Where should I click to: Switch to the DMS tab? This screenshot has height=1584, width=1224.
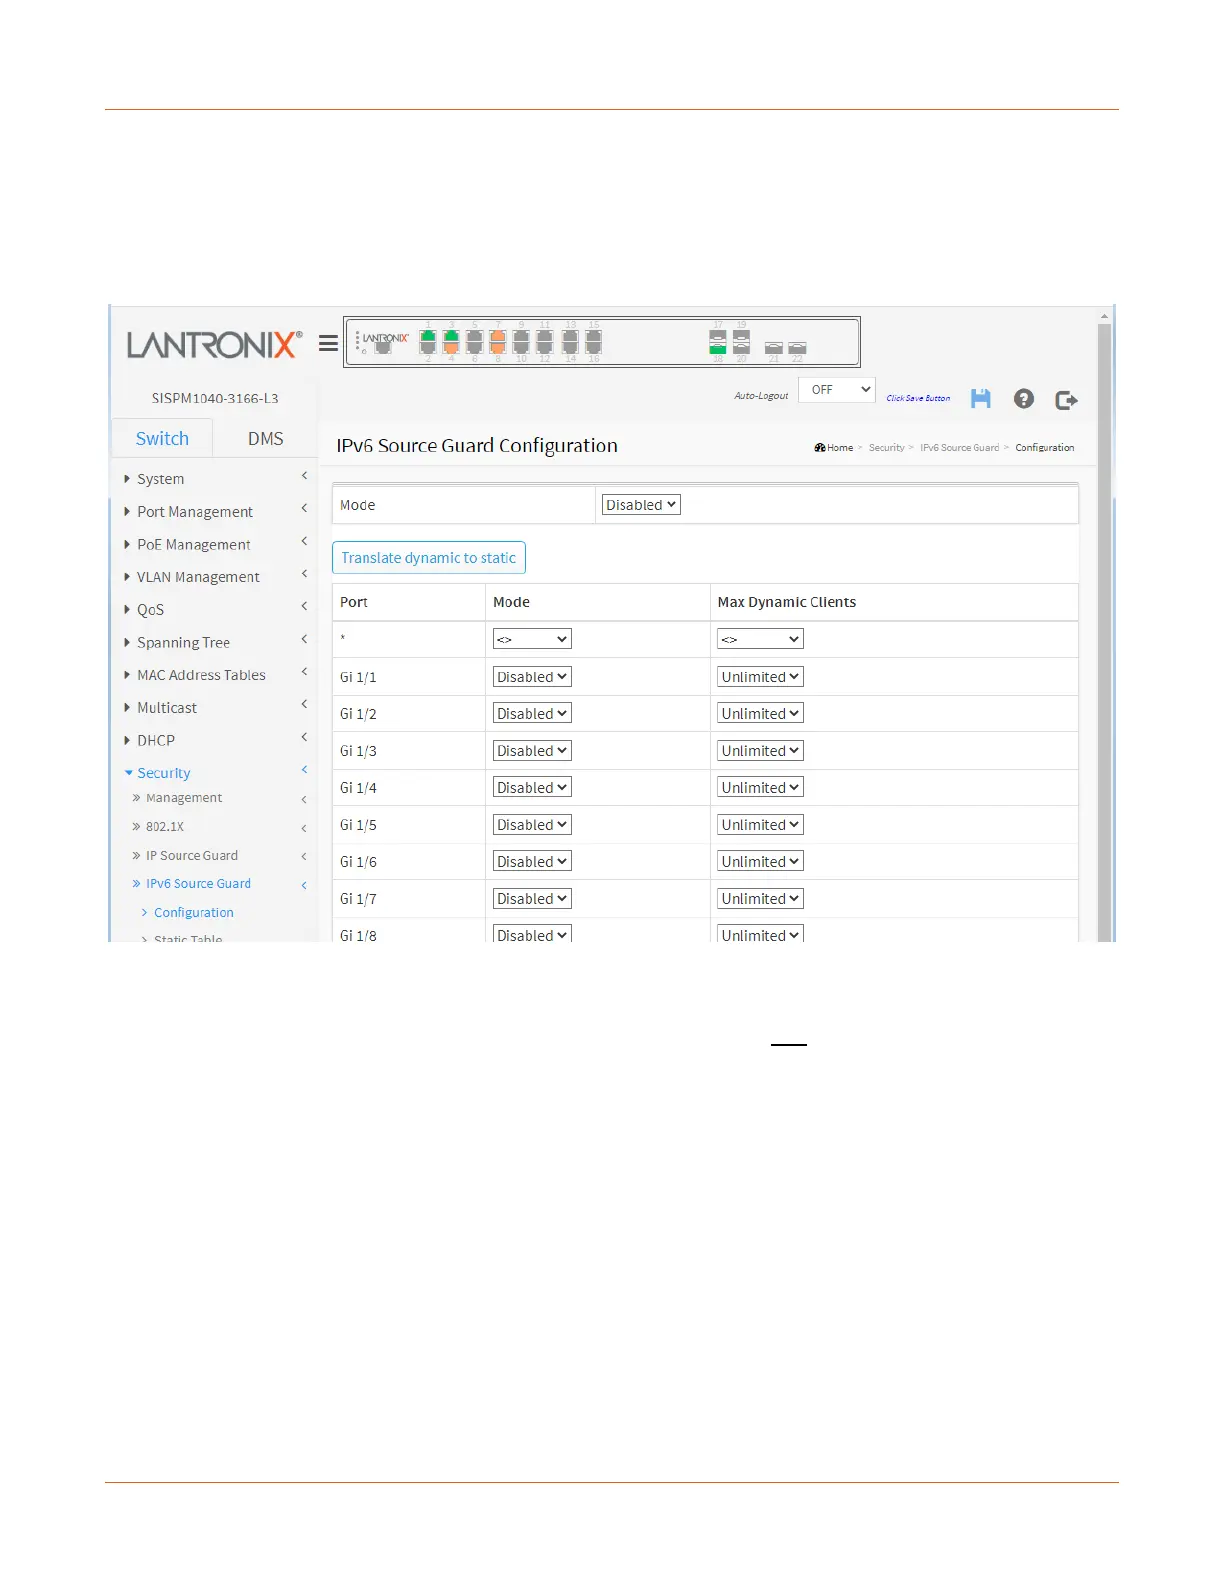265,438
